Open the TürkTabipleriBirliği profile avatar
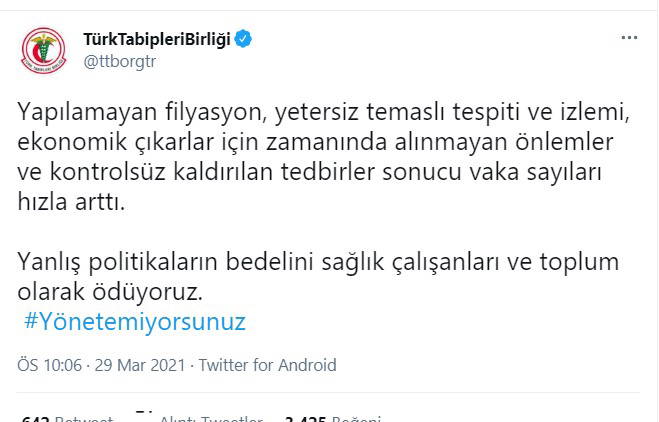Viewport: 659px width, 422px height. [42, 50]
